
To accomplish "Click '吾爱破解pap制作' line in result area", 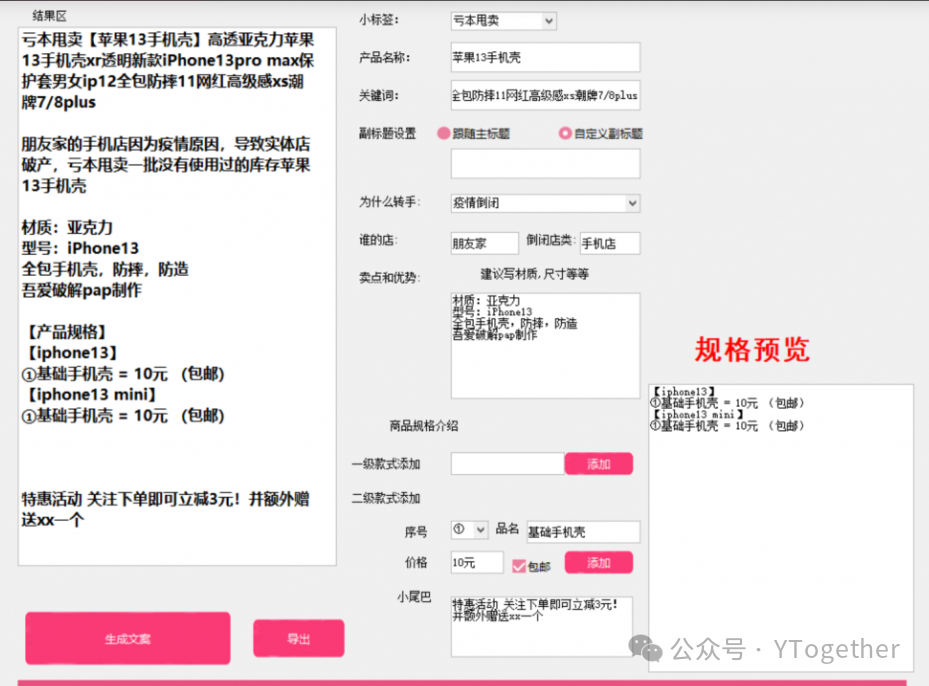I will (81, 290).
